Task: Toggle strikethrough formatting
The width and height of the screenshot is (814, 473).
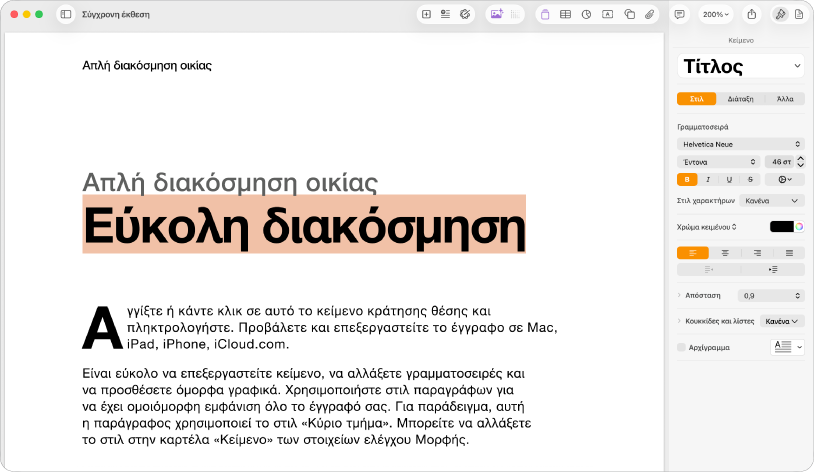Action: [x=750, y=180]
